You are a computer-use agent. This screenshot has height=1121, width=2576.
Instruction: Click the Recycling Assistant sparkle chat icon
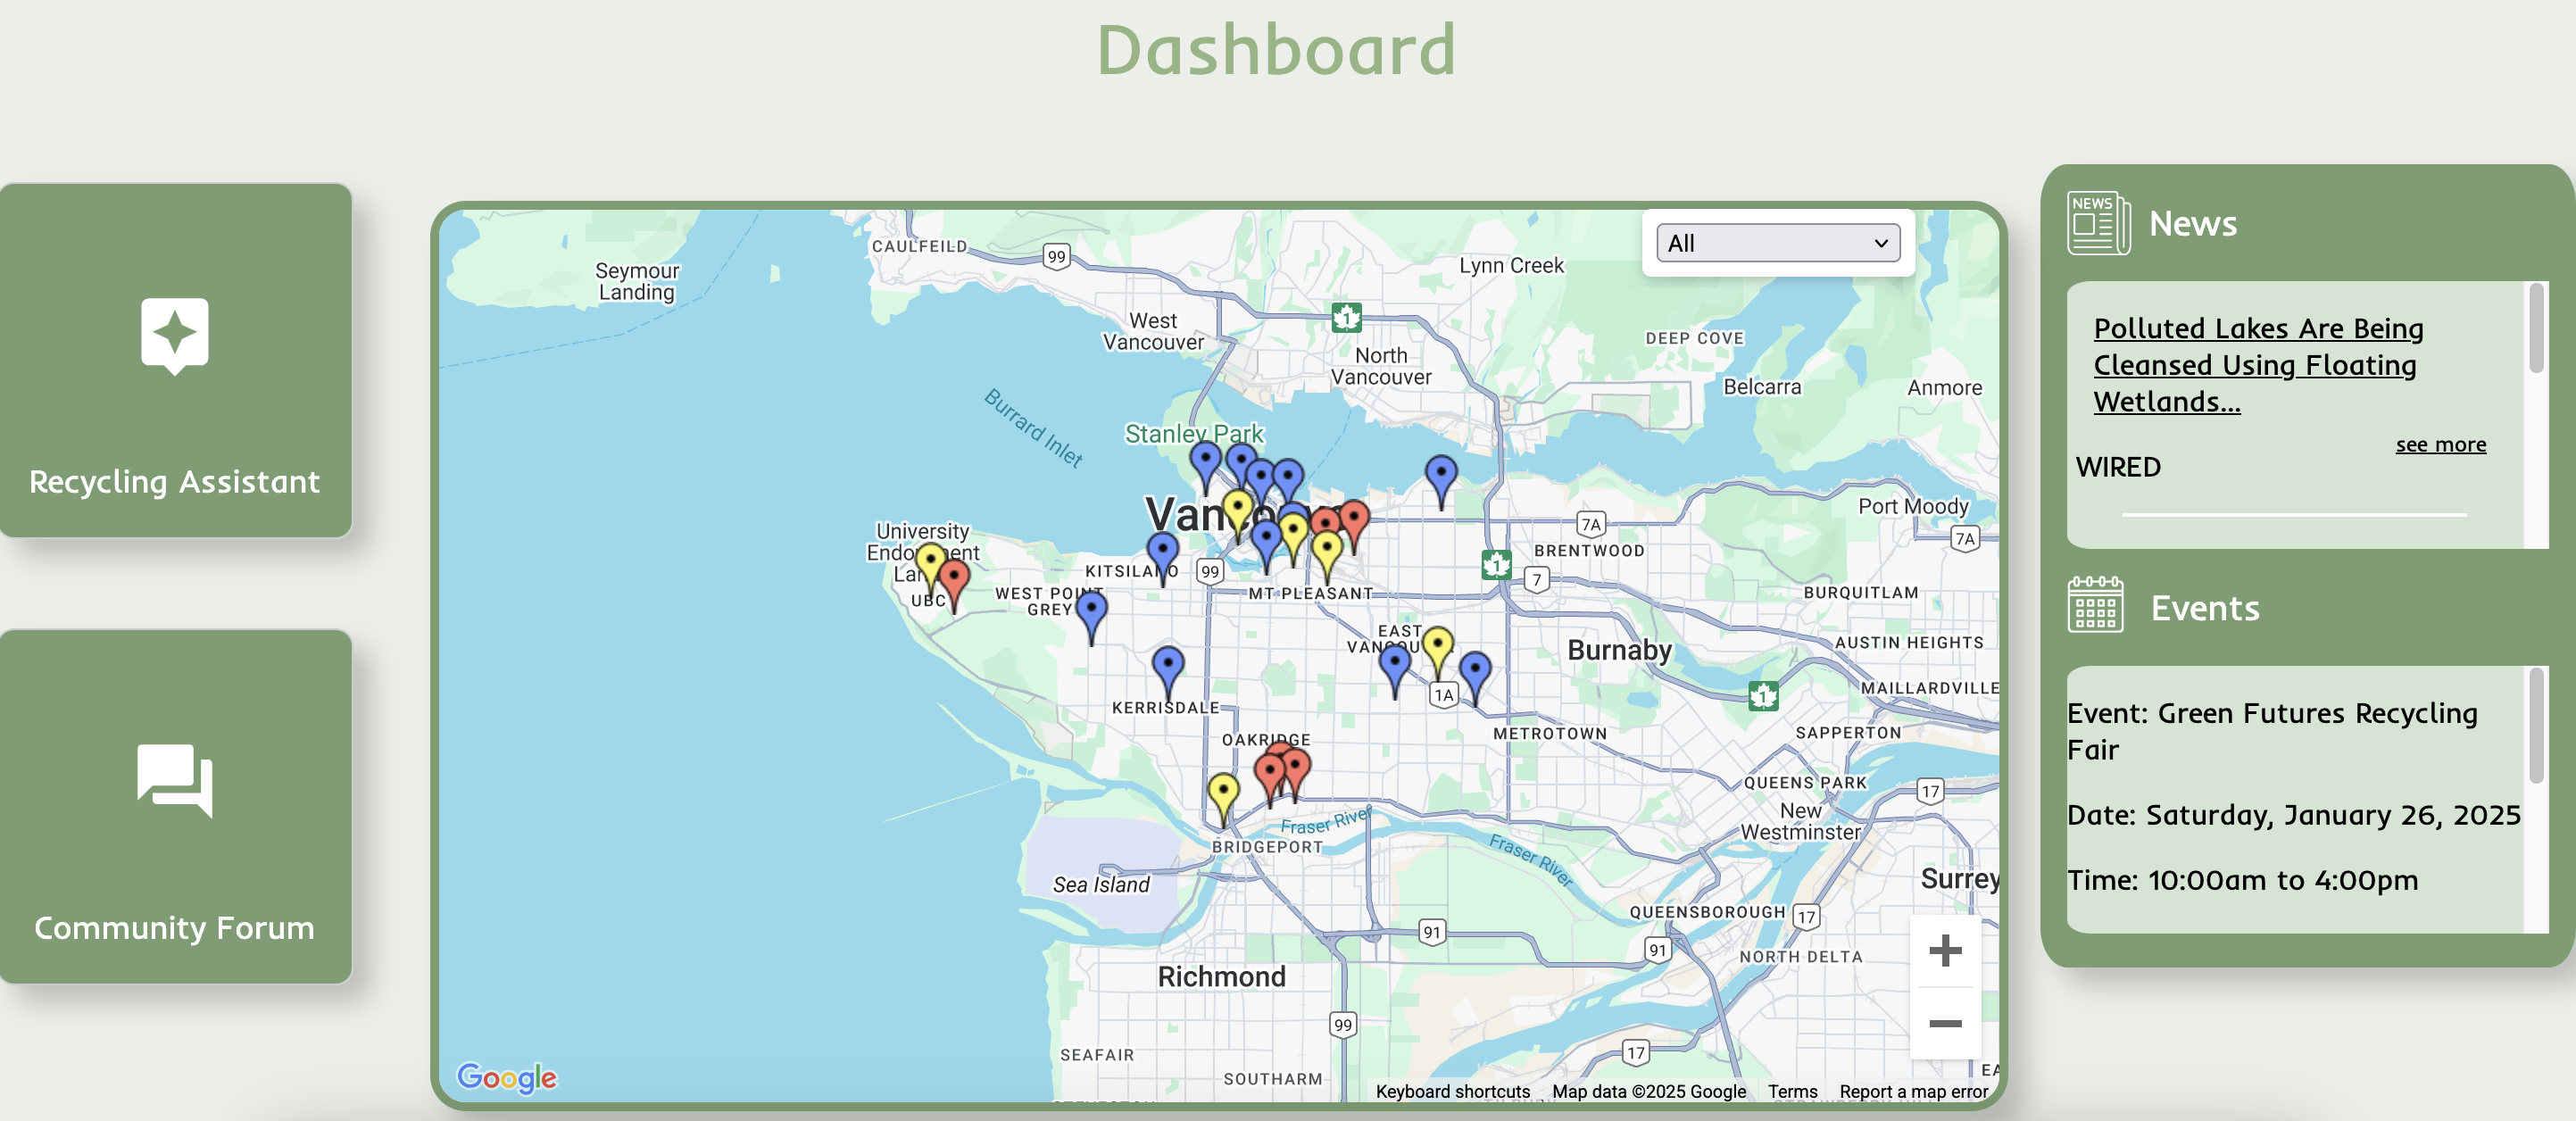(x=174, y=334)
